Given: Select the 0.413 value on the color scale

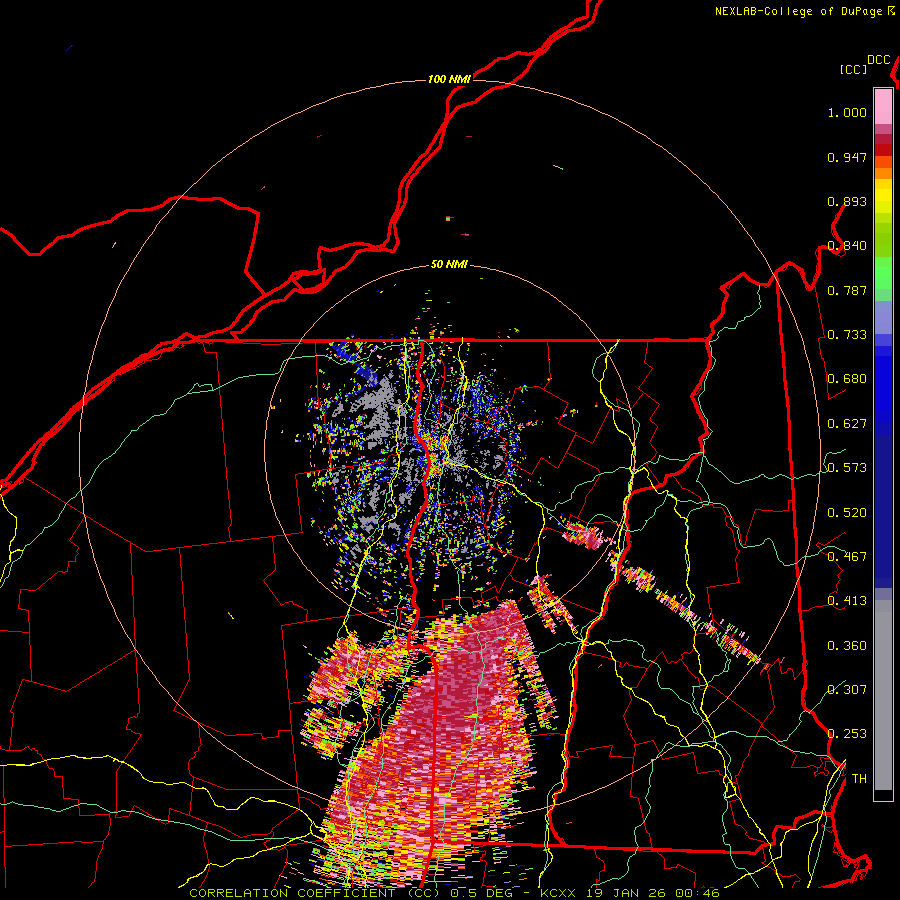Looking at the screenshot, I should pos(847,601).
